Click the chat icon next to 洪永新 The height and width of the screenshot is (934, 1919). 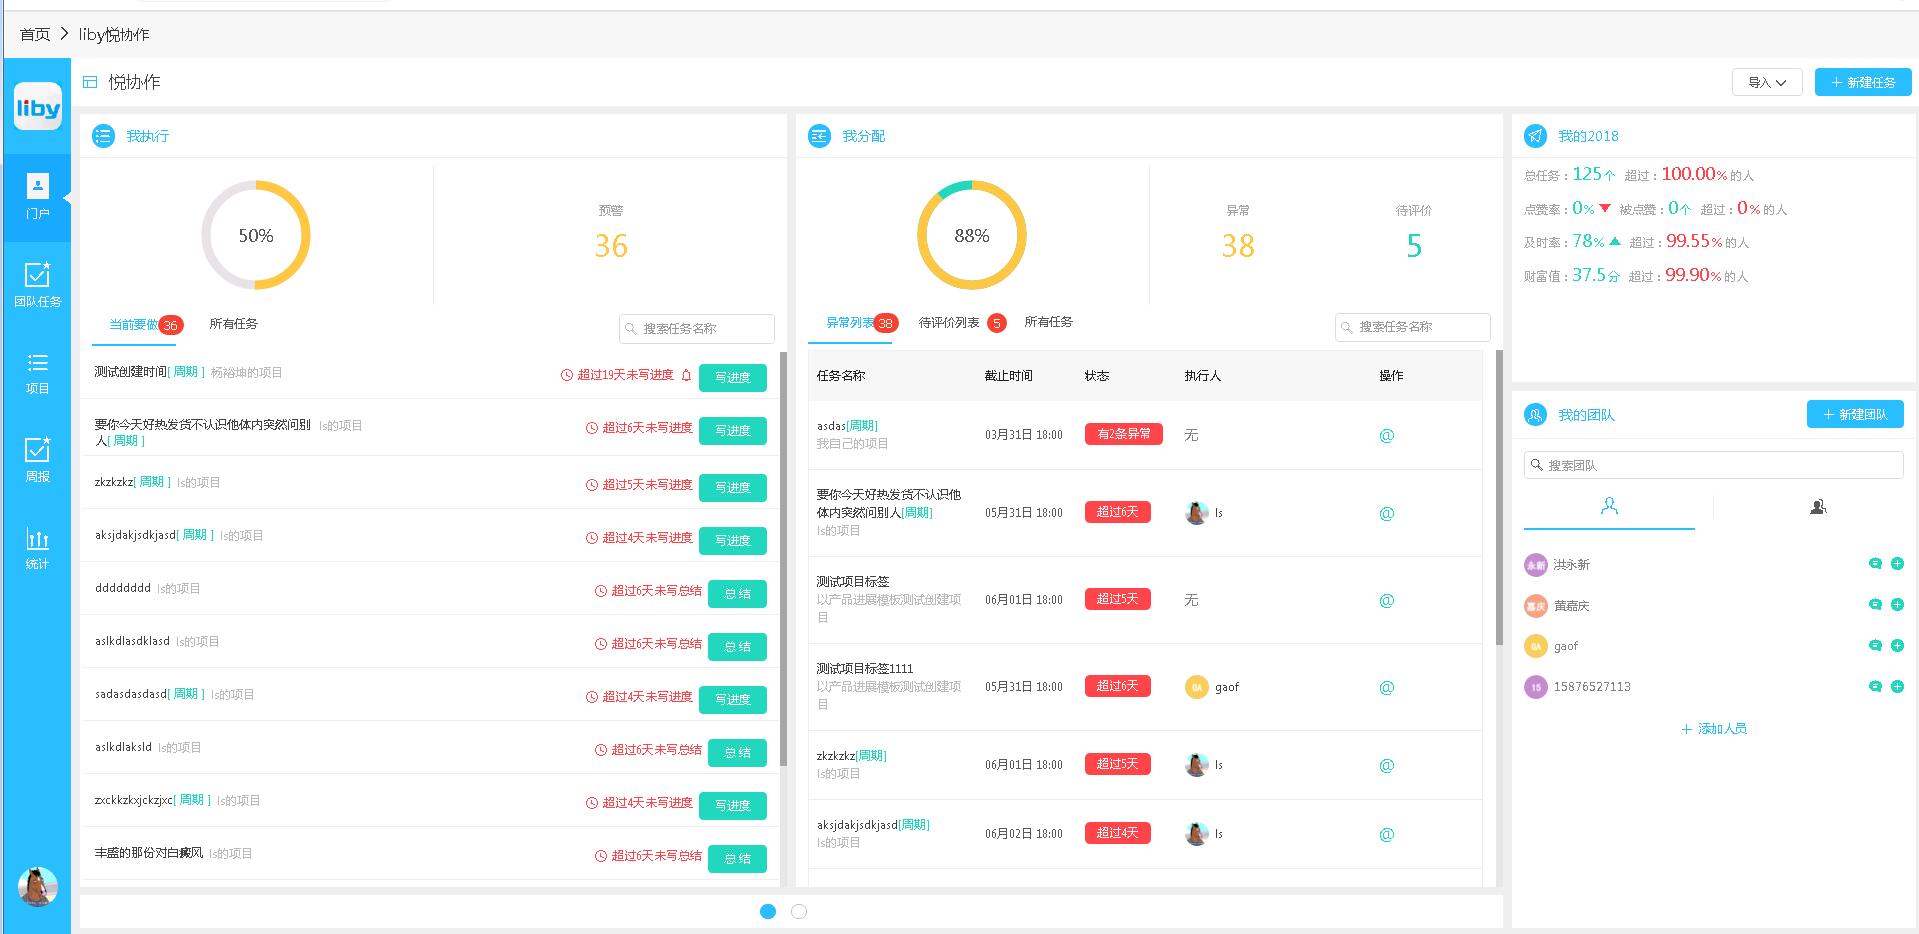tap(1875, 564)
